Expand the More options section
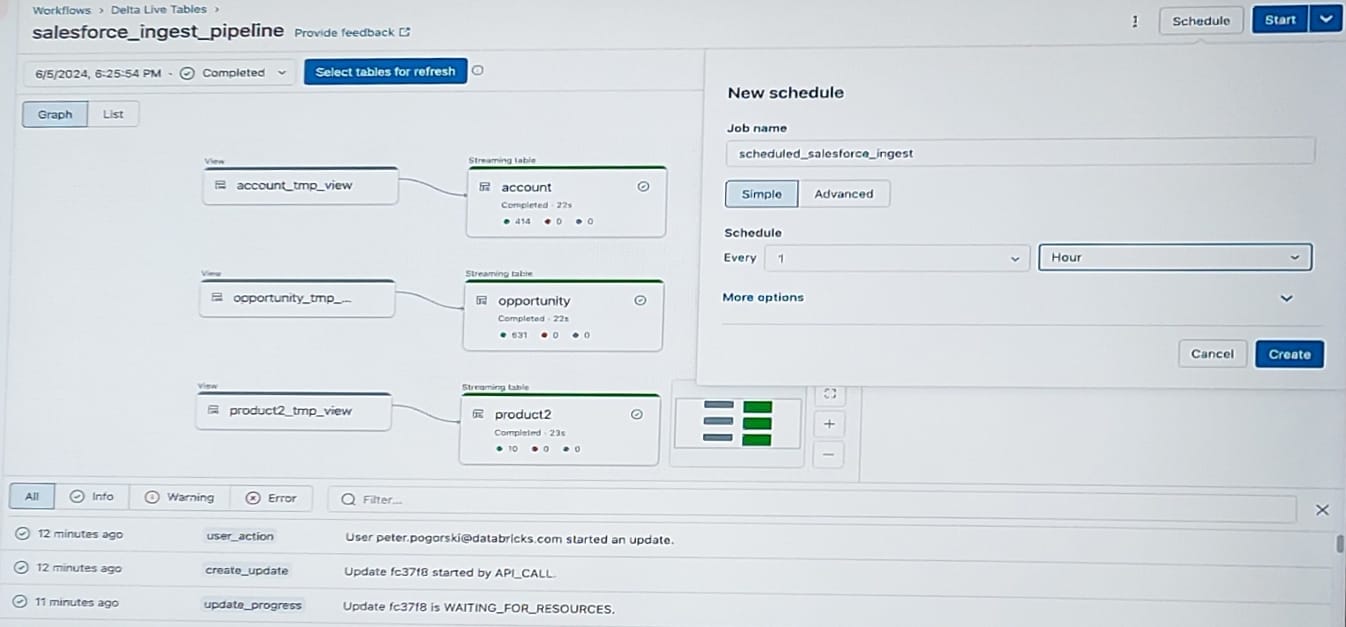Screen dimensions: 1346x627 click(1286, 298)
